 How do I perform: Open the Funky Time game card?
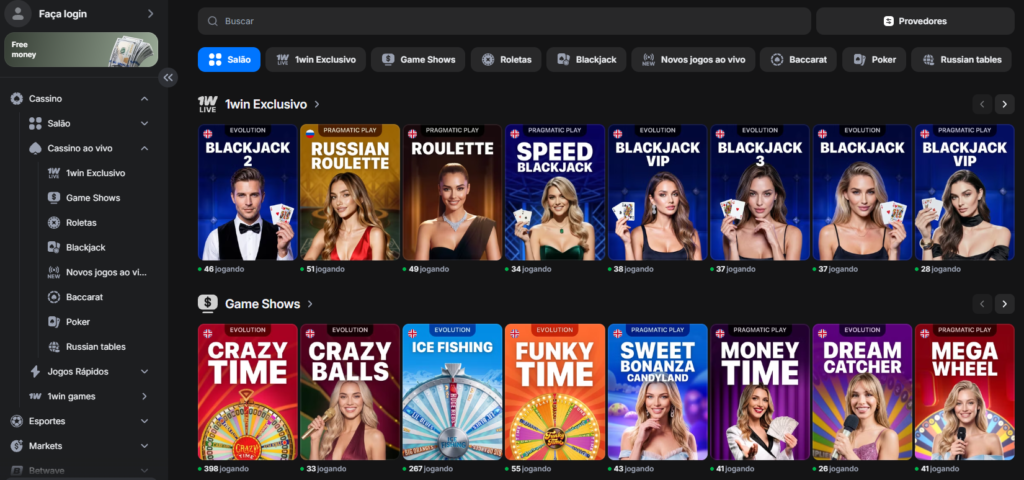pos(554,392)
